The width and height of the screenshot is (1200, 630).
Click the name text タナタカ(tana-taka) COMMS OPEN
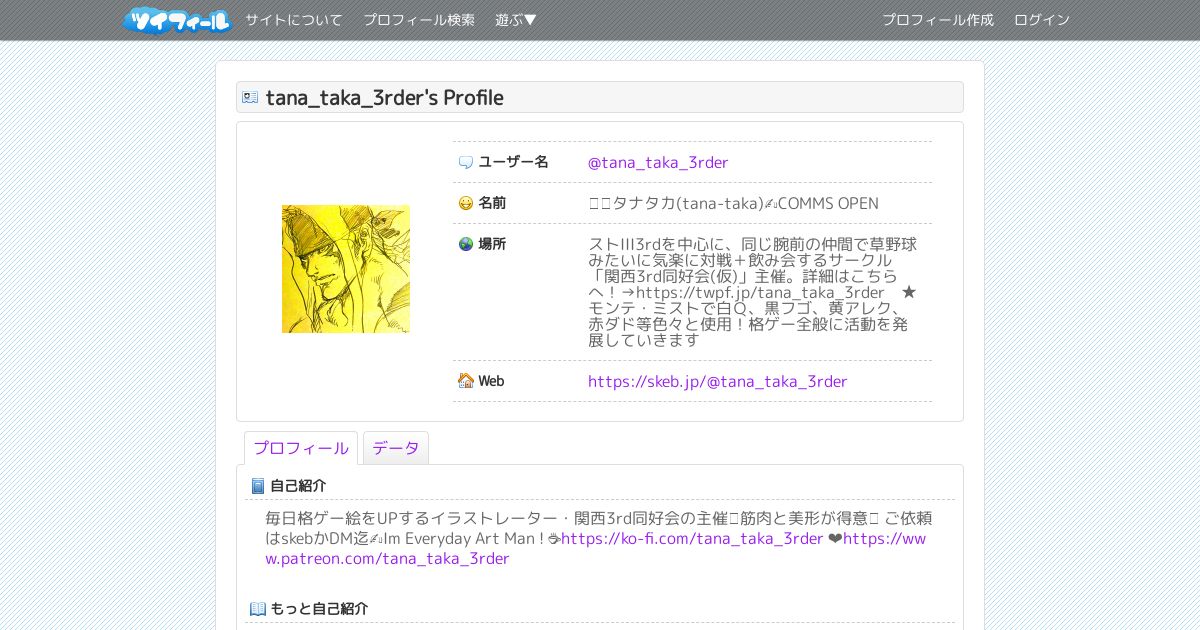coord(734,203)
